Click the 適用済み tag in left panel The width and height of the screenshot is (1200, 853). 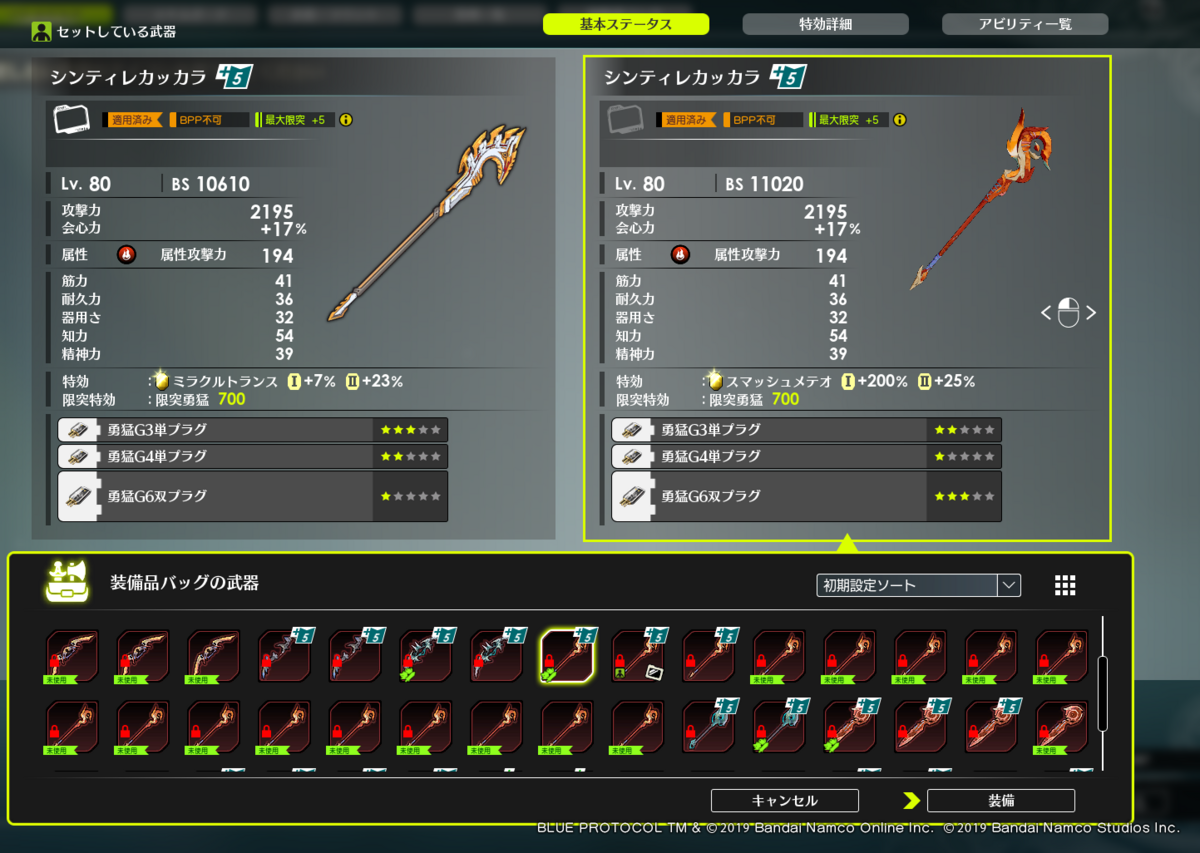[133, 120]
